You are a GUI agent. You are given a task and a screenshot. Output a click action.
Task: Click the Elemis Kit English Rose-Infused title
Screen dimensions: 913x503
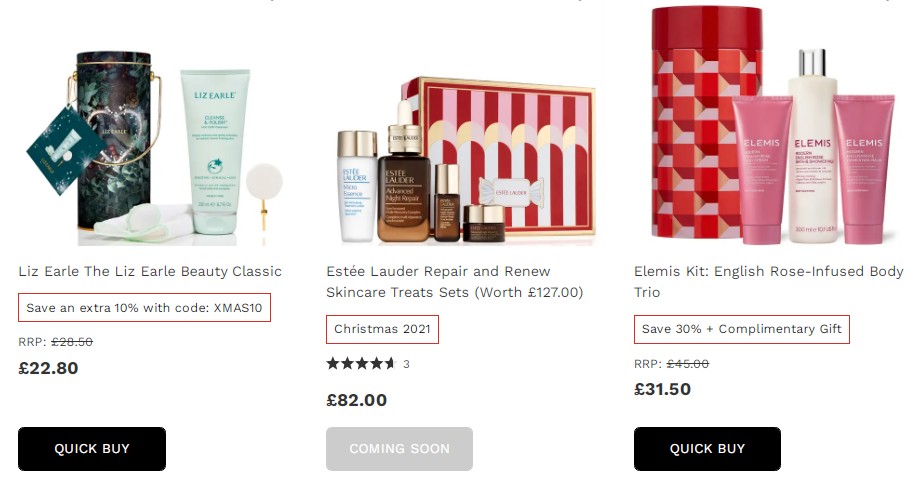click(769, 282)
